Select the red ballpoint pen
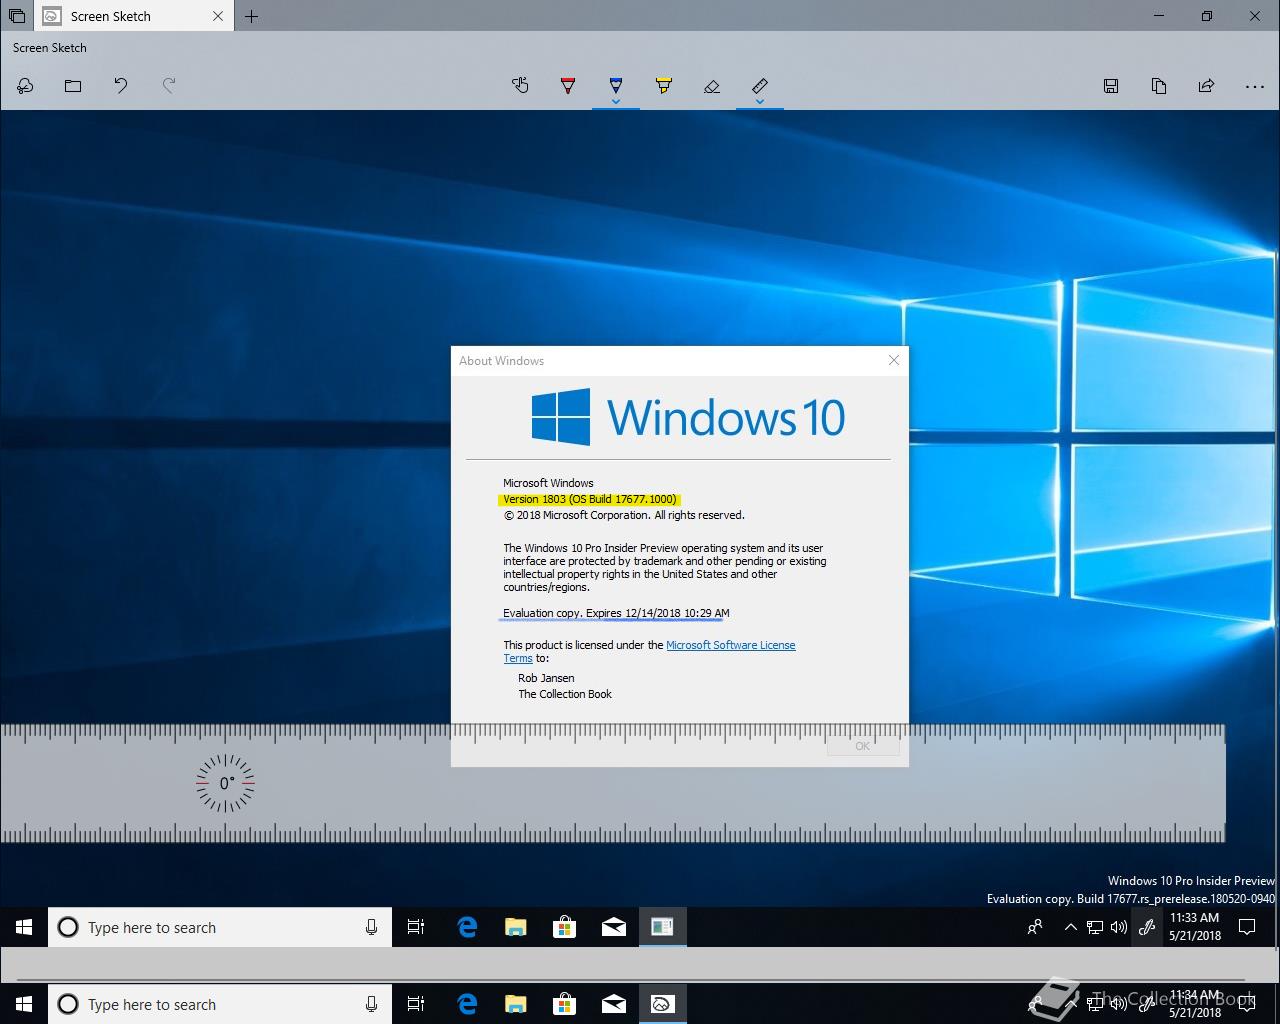1280x1024 pixels. coord(568,86)
